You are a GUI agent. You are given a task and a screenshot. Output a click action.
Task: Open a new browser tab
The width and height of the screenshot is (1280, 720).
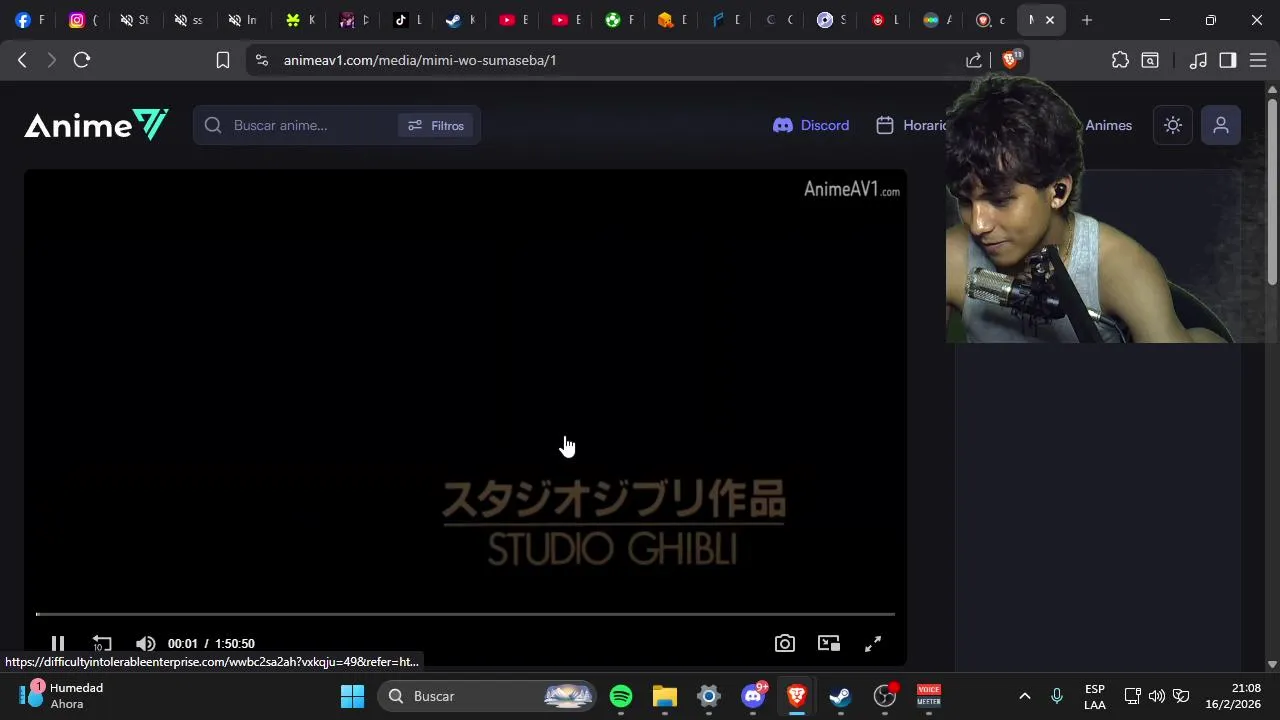[x=1087, y=20]
